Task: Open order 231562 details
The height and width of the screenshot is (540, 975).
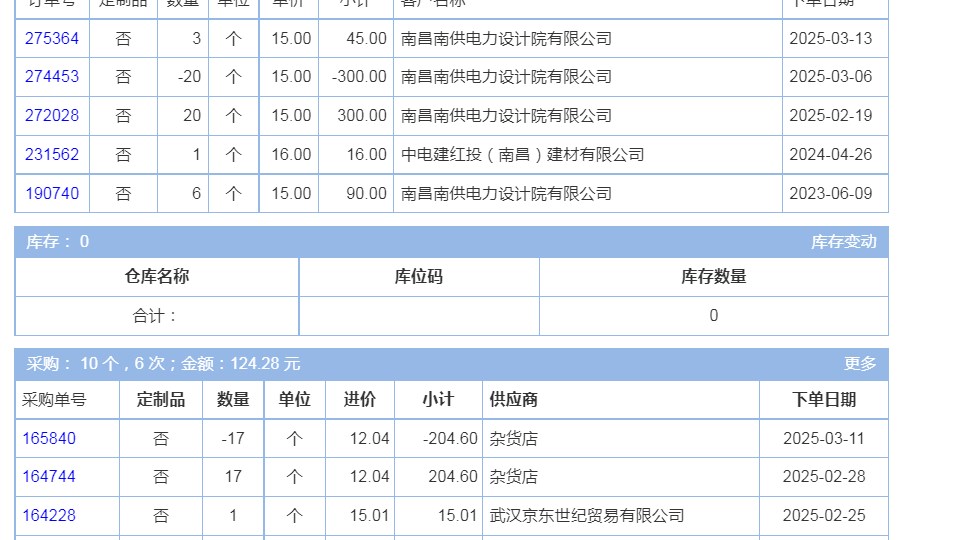Action: coord(52,155)
